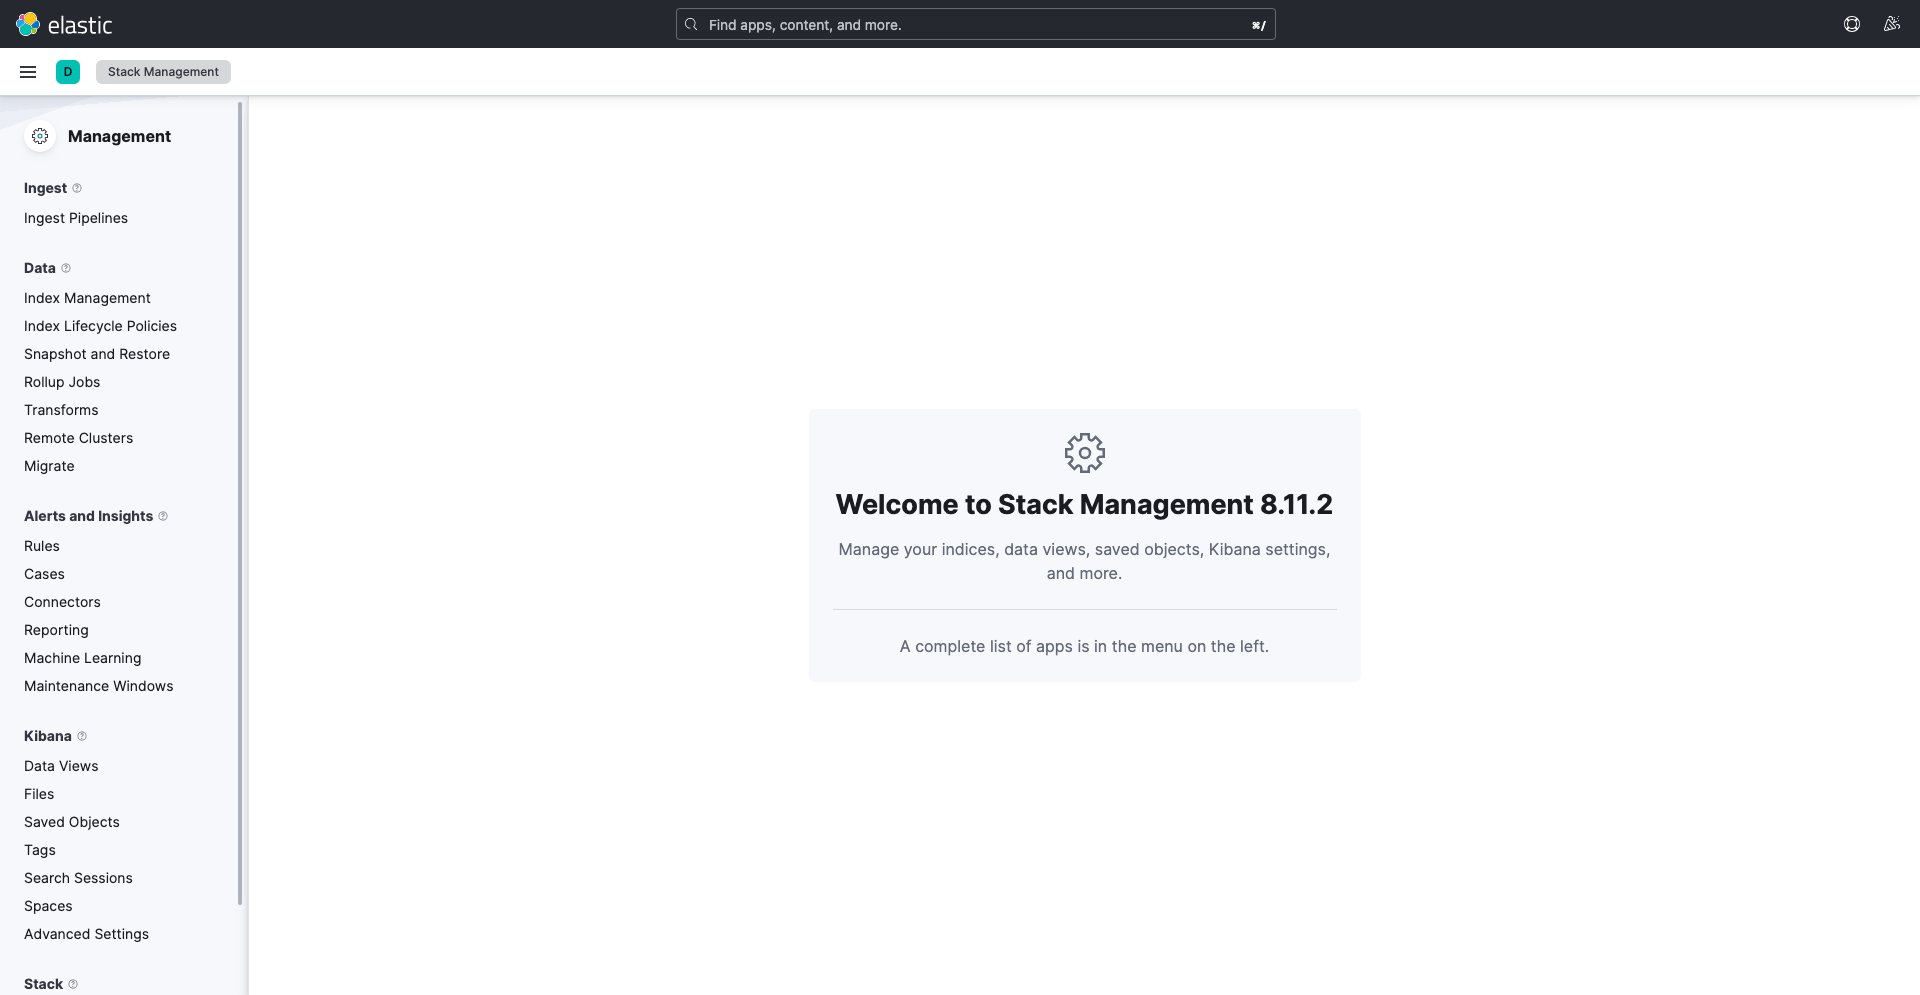Go to Transforms

(x=61, y=410)
